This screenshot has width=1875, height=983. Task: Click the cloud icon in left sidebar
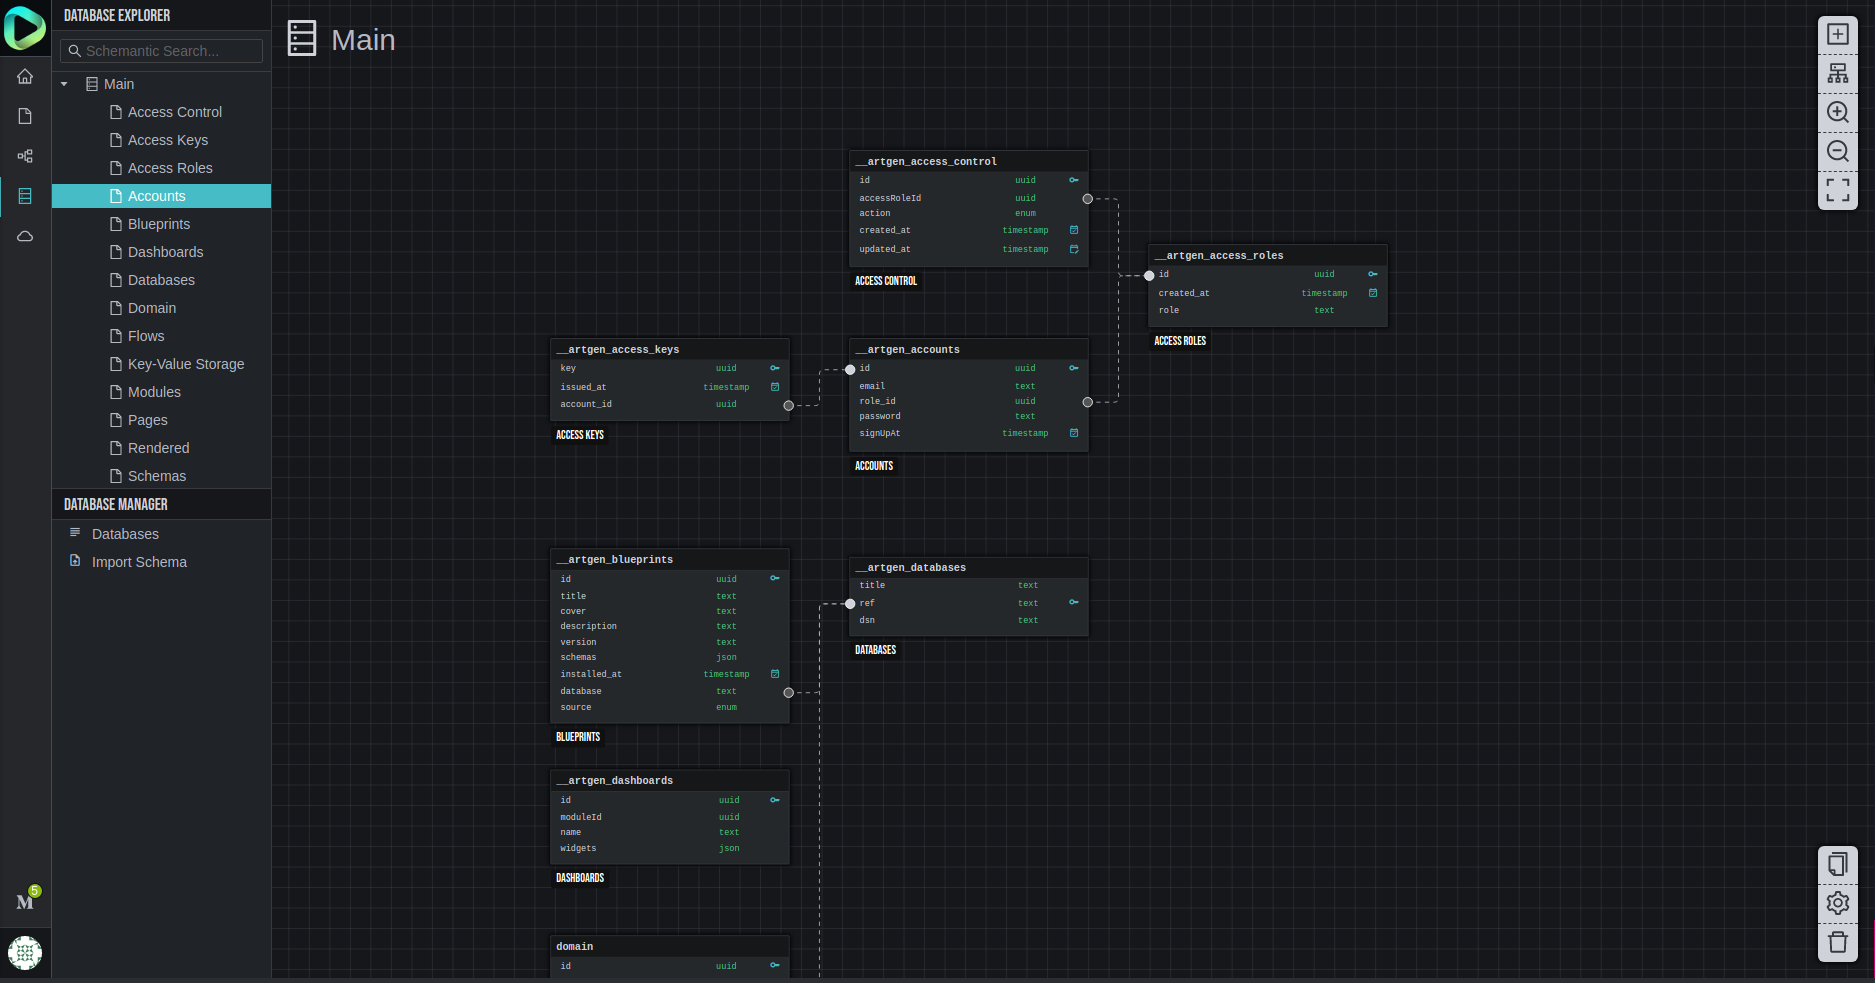tap(25, 236)
